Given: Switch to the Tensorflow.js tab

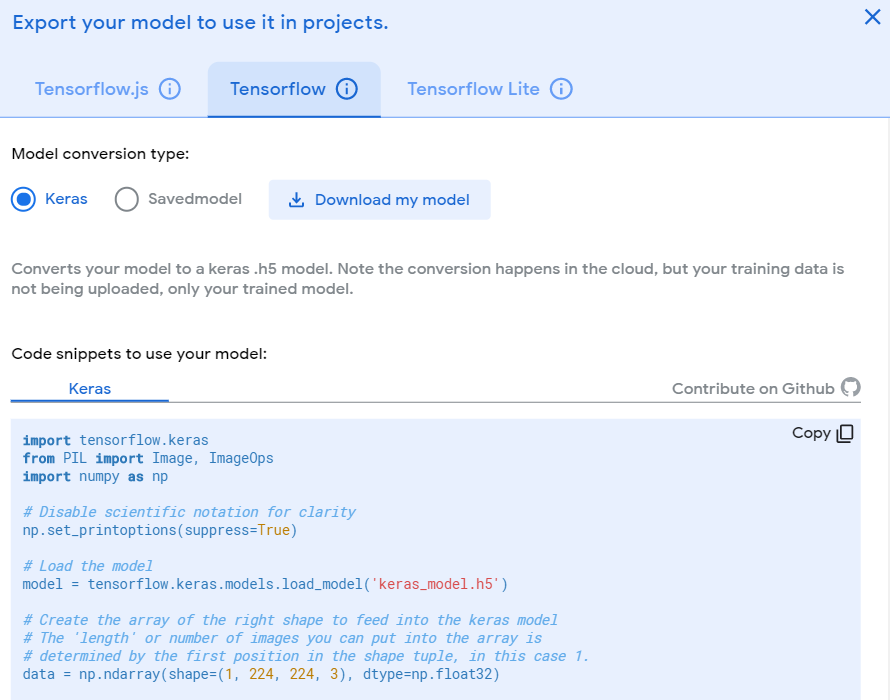Looking at the screenshot, I should pyautogui.click(x=92, y=89).
